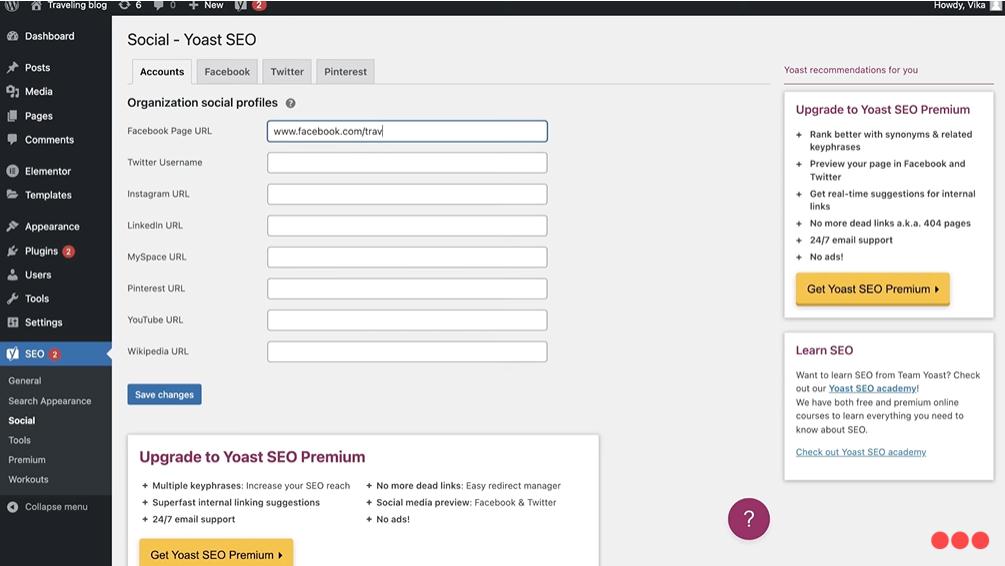This screenshot has width=1005, height=566.
Task: Open Search Appearance submenu item
Action: pyautogui.click(x=49, y=401)
